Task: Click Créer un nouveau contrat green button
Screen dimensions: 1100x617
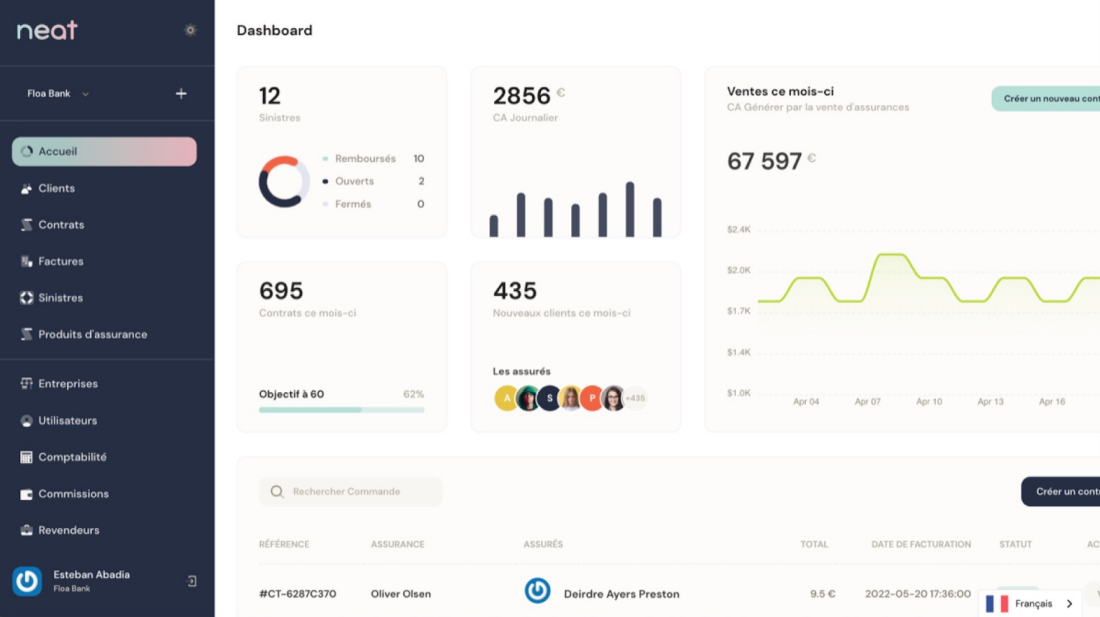Action: click(1045, 99)
